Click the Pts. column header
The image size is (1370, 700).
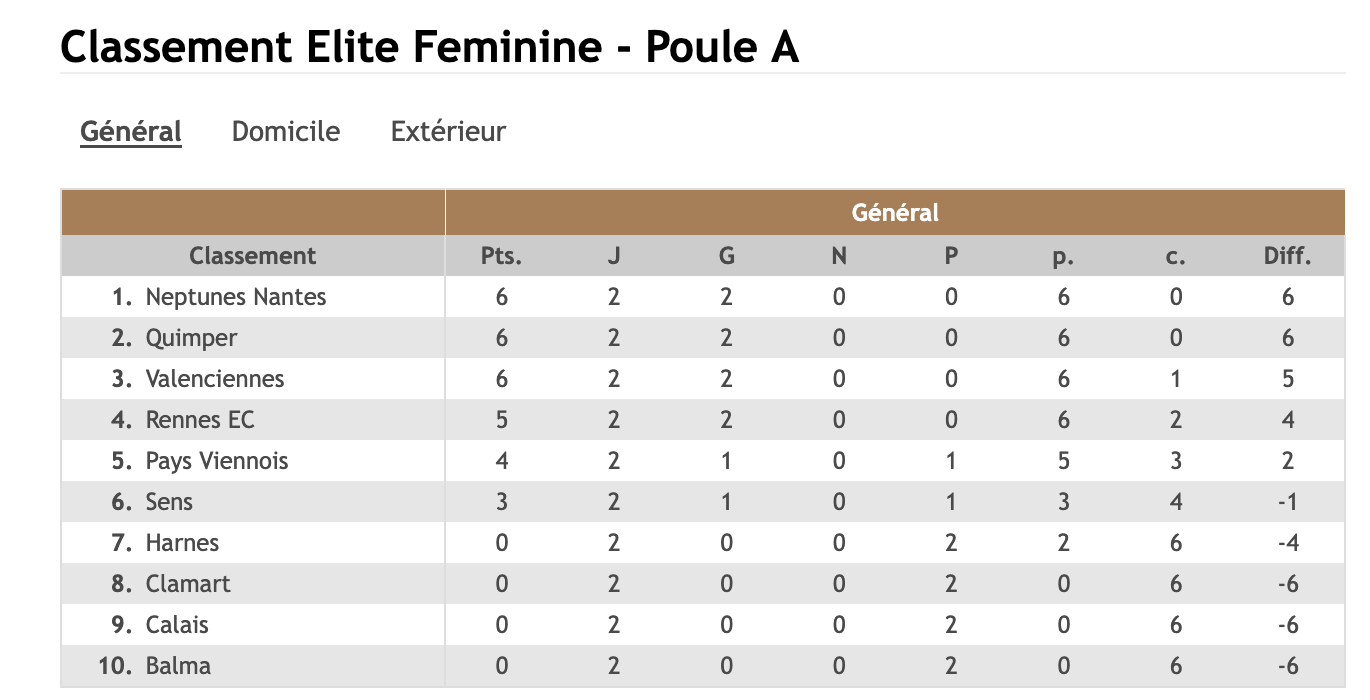(x=501, y=256)
